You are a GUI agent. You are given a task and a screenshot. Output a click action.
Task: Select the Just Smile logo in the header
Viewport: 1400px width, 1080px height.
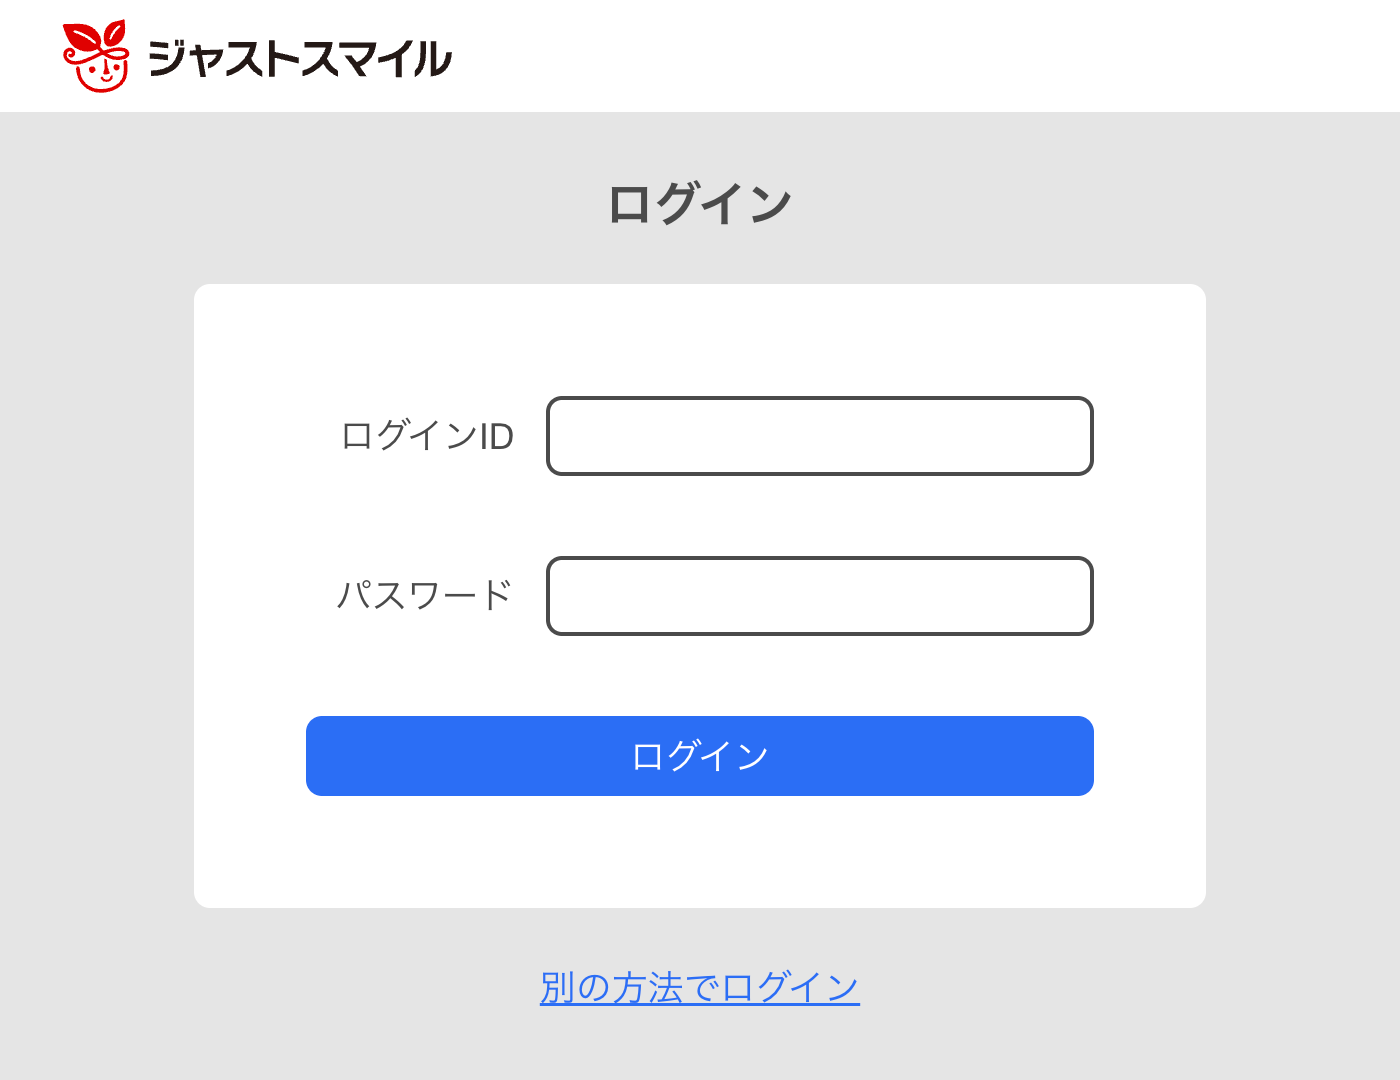click(257, 57)
